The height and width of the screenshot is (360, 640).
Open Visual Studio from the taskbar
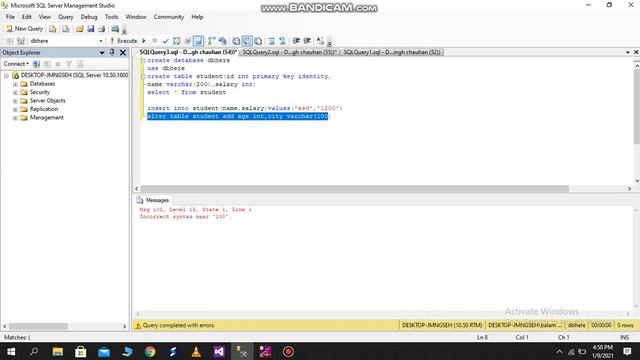tap(219, 351)
